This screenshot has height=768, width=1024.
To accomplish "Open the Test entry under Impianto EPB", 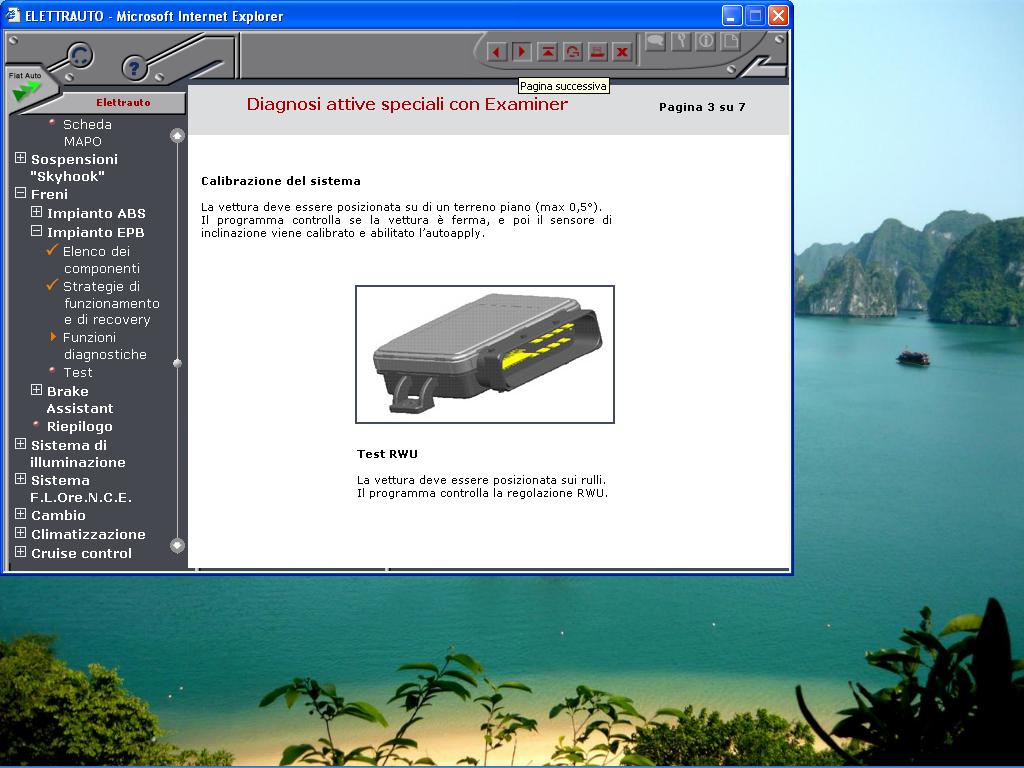I will (x=78, y=372).
